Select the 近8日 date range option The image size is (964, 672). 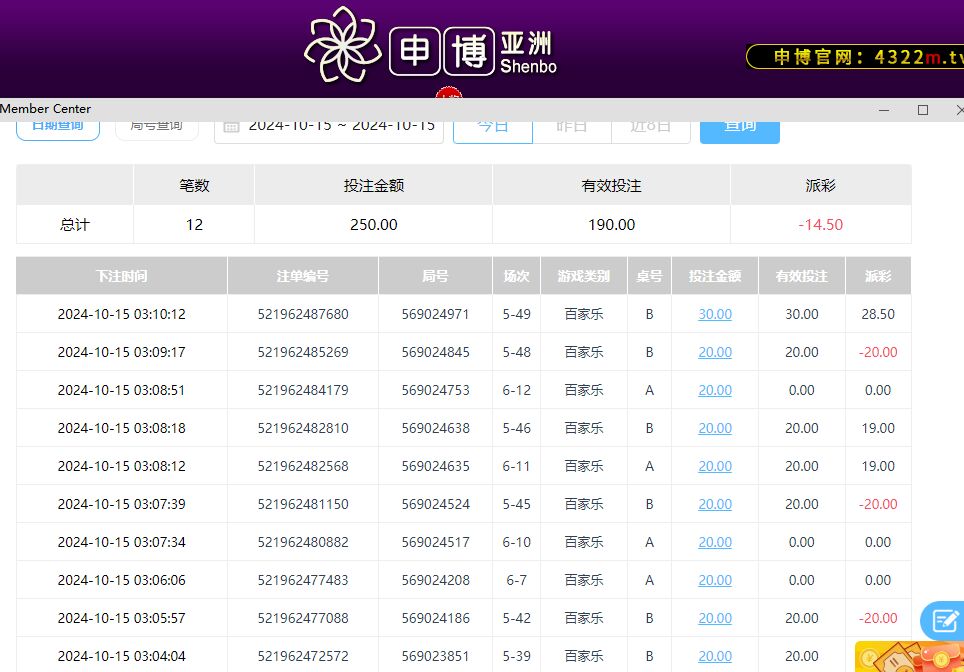(650, 126)
